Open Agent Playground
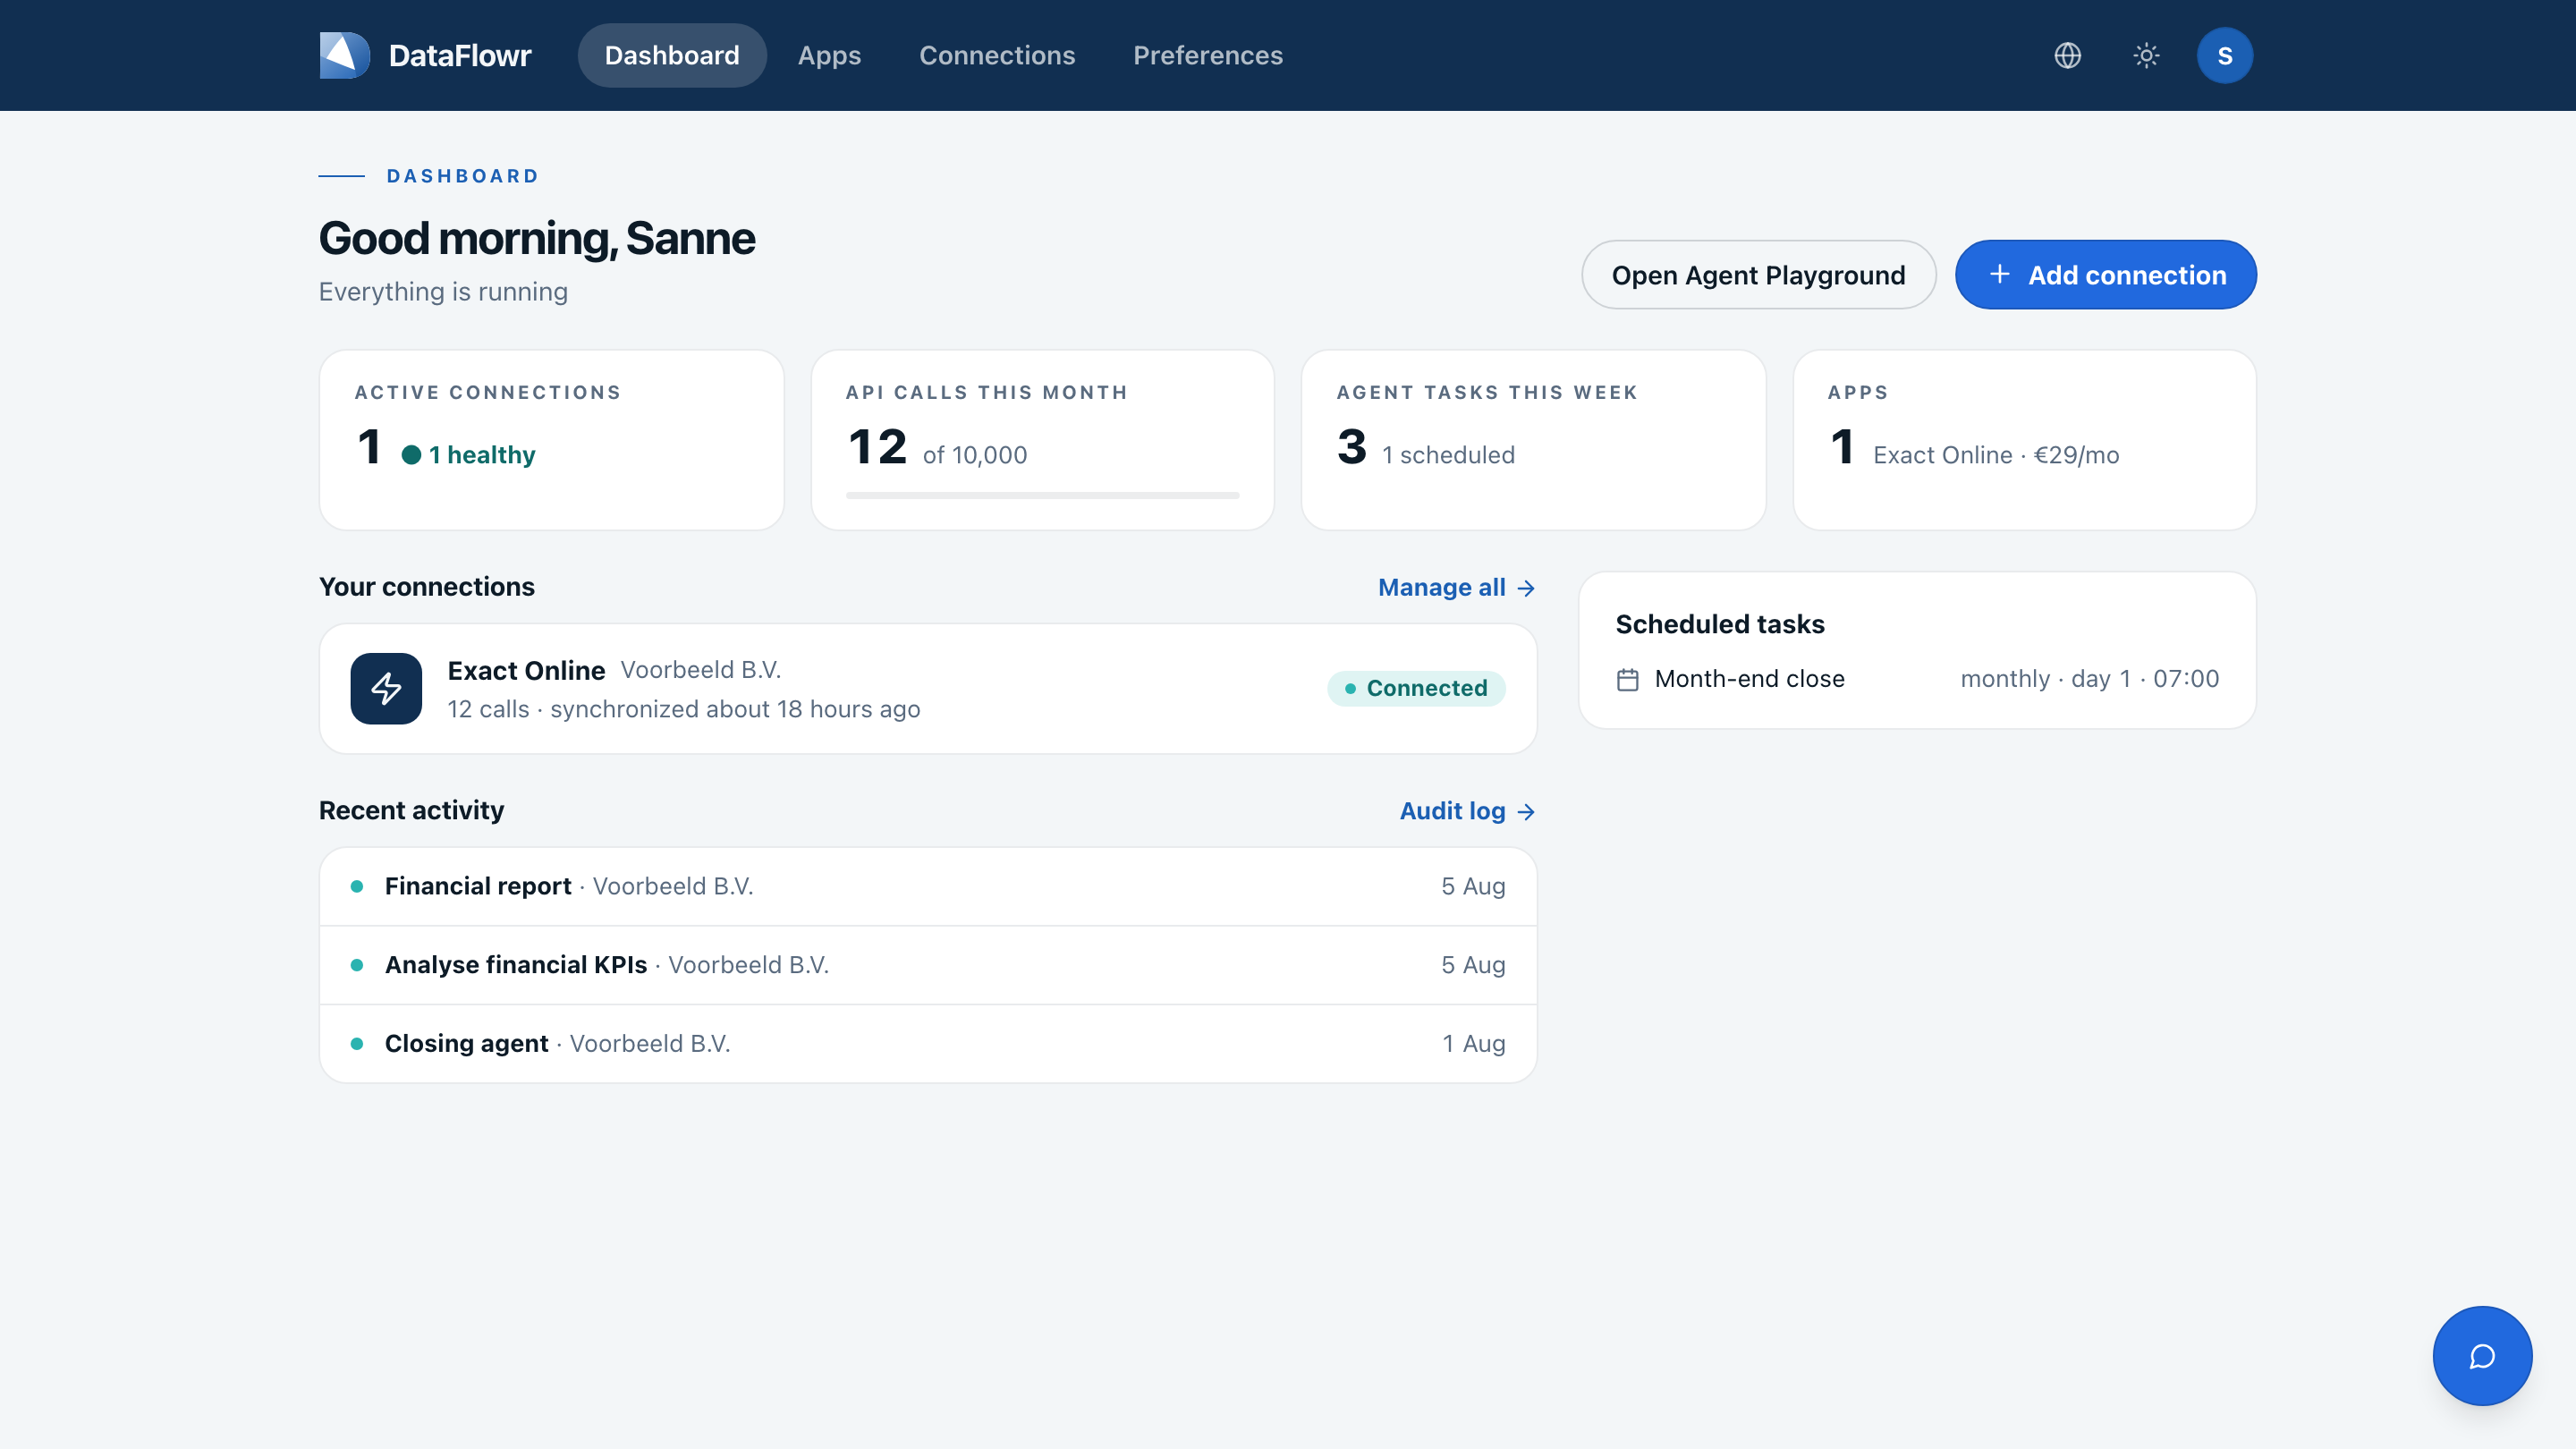 (1758, 274)
